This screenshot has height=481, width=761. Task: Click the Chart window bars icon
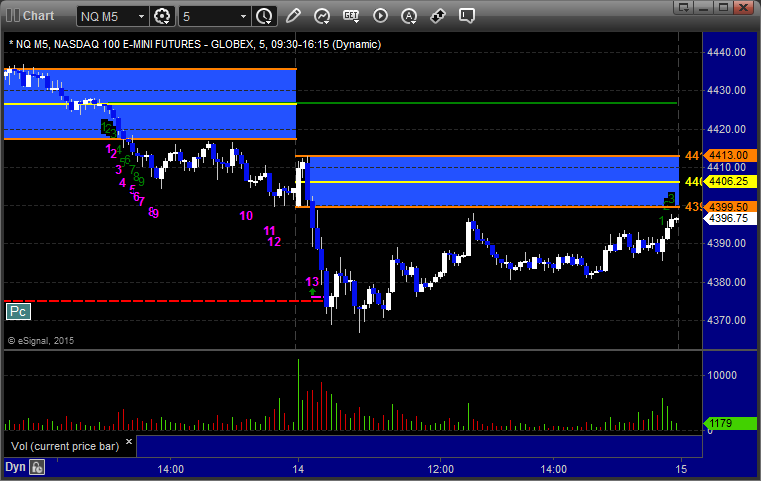(13, 16)
